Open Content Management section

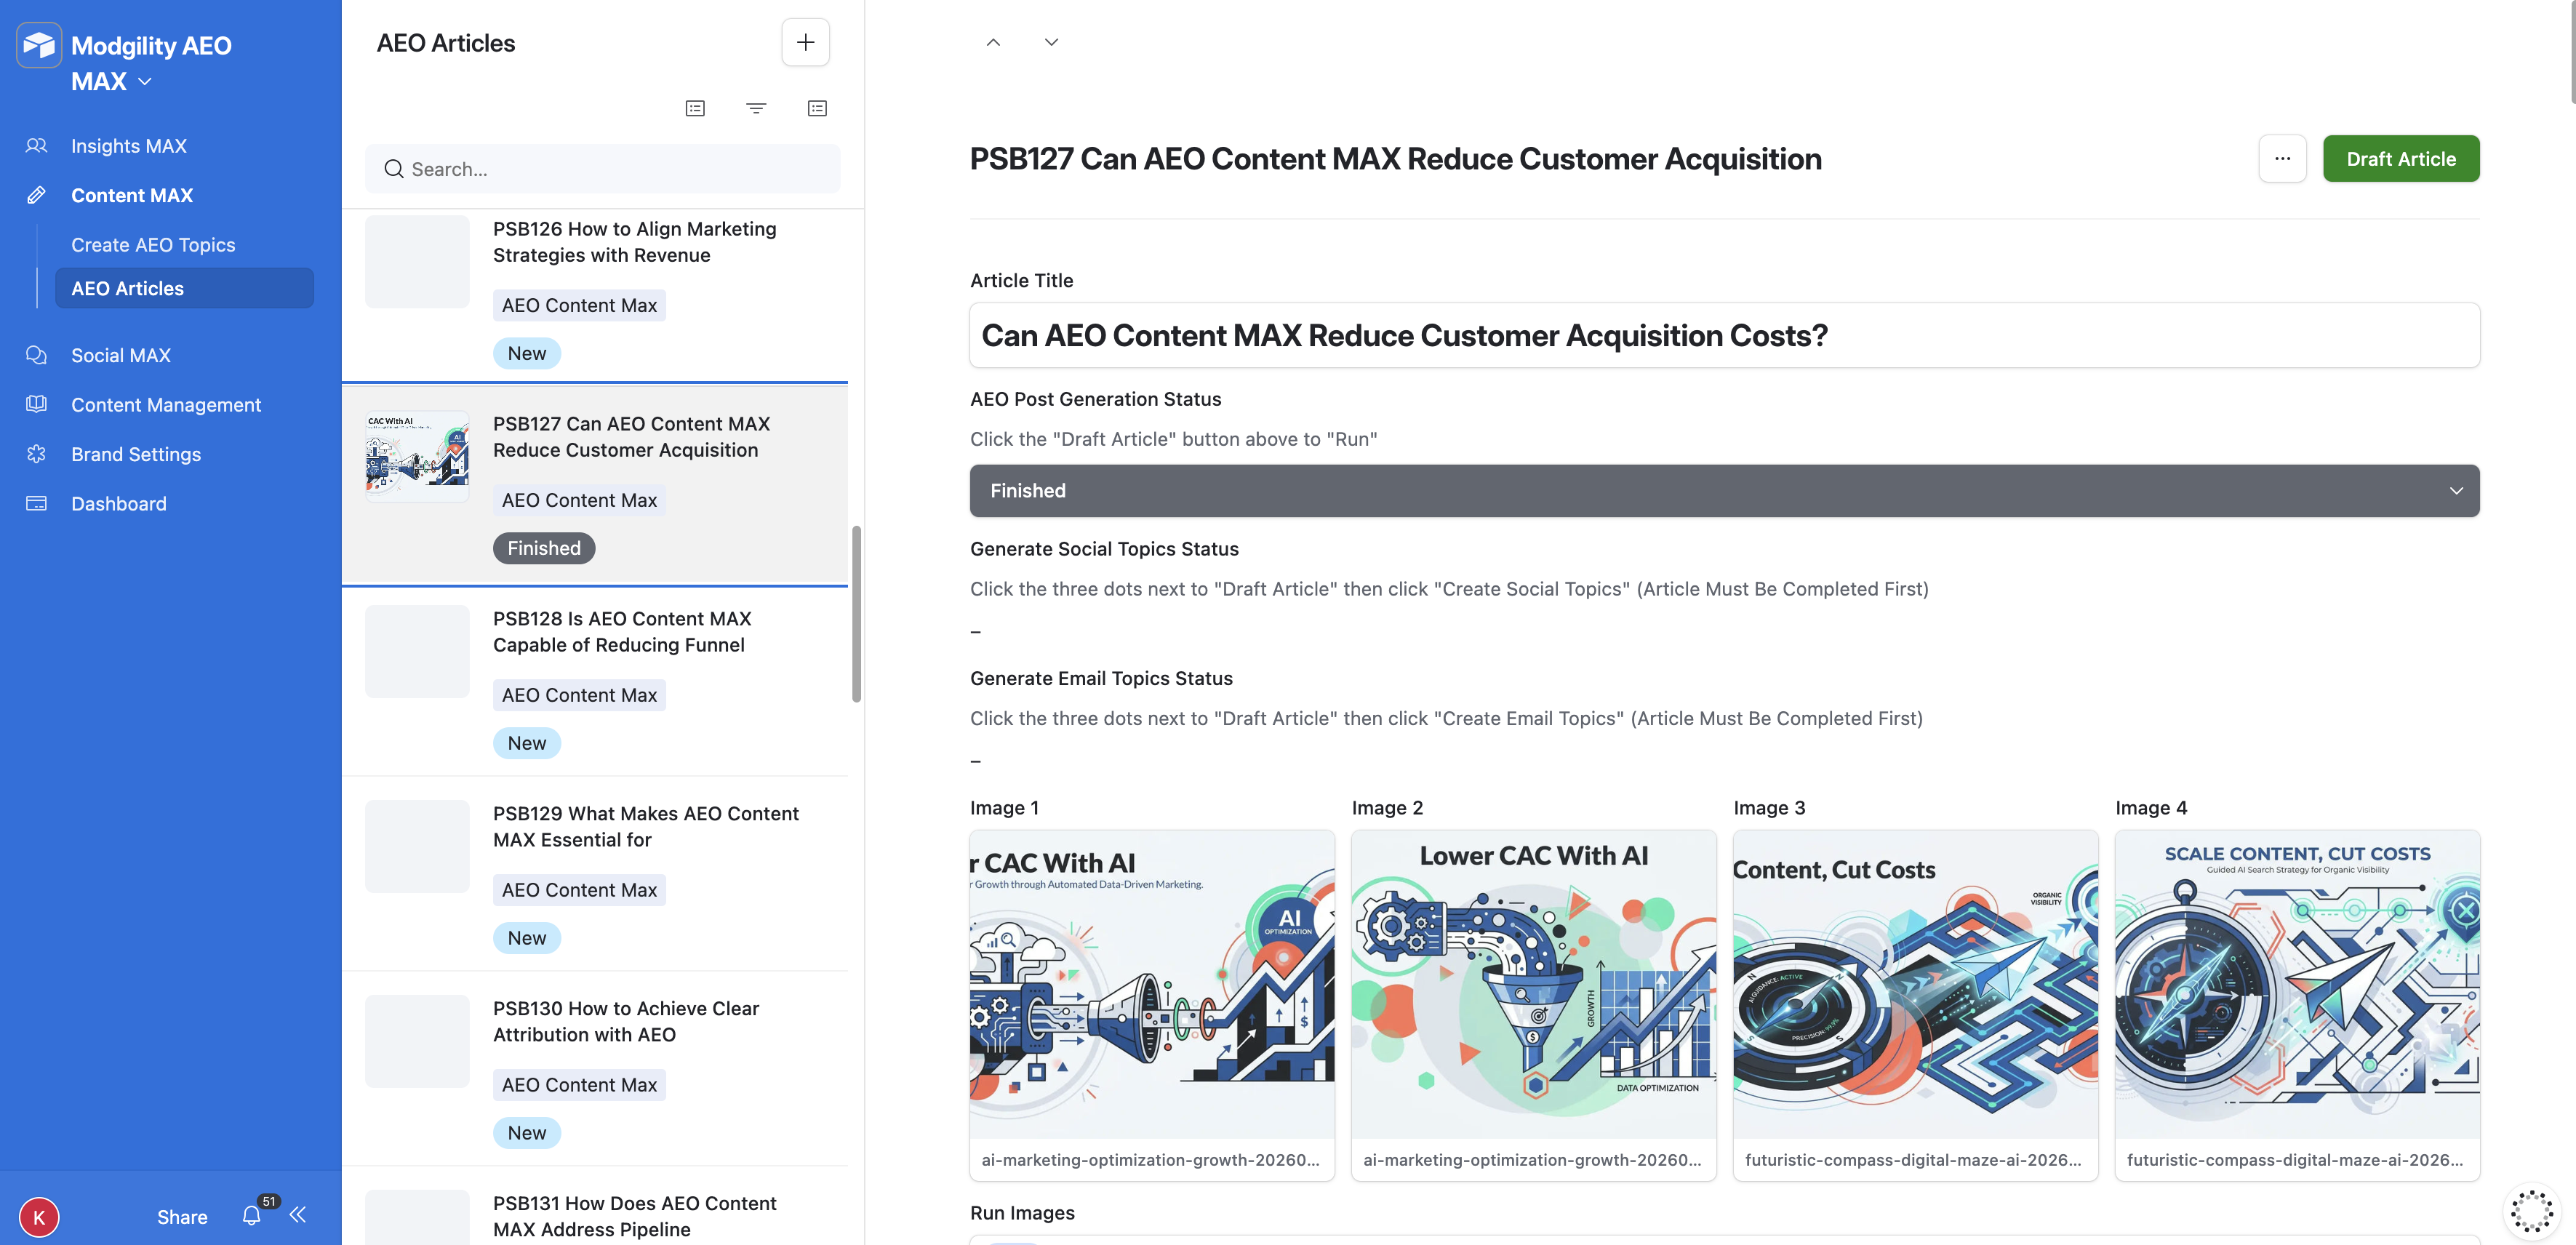tap(166, 405)
